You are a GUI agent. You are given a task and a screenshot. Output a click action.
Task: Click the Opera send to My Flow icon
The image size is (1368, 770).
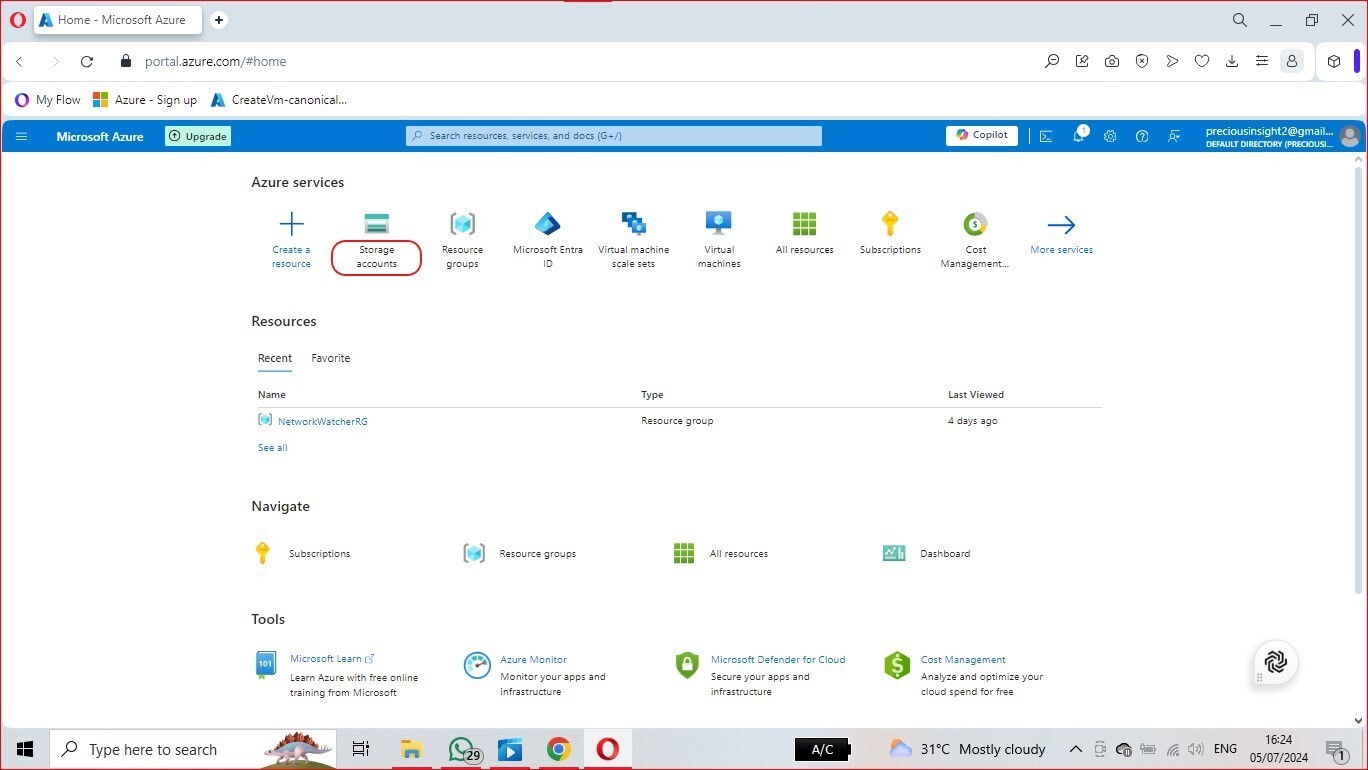tap(1172, 61)
